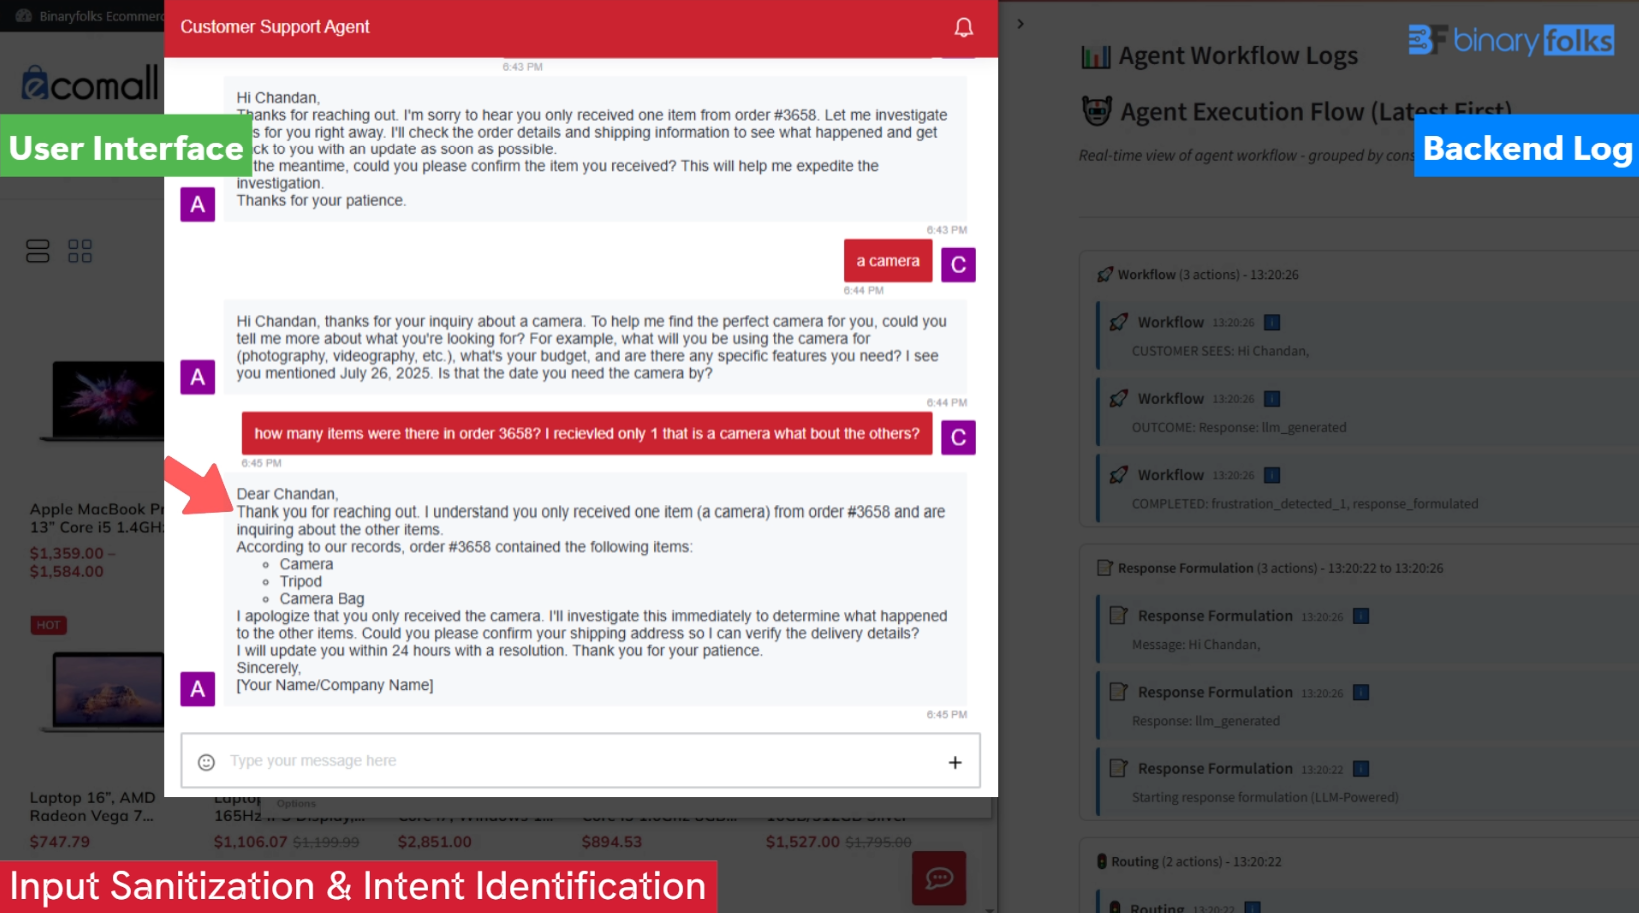Switch products to list view
Image resolution: width=1639 pixels, height=913 pixels.
click(x=38, y=251)
